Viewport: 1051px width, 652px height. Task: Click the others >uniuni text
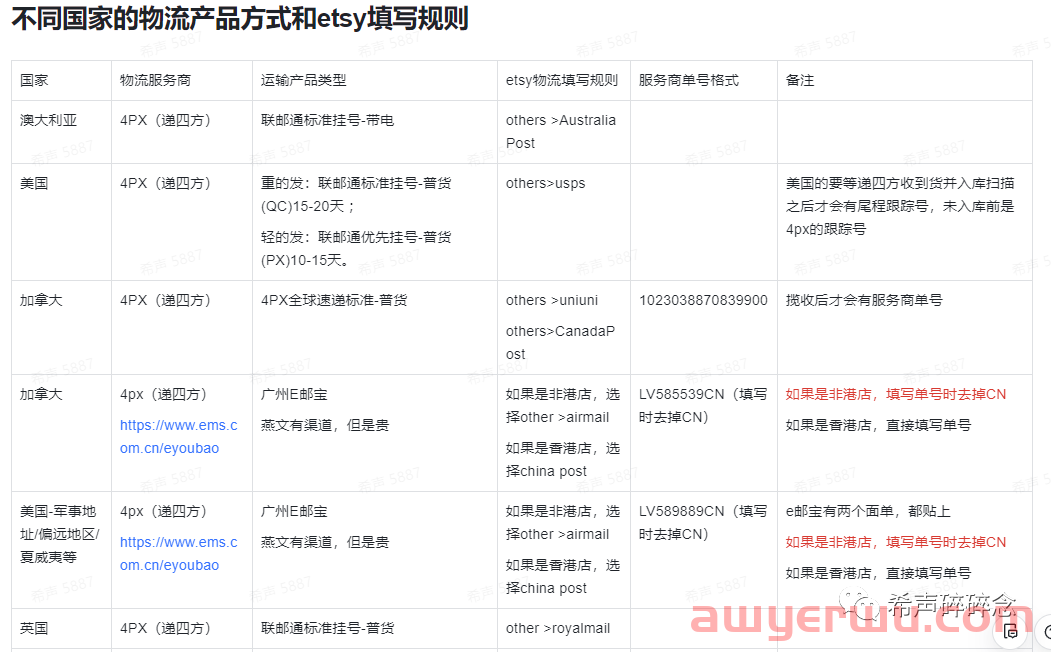coord(552,300)
